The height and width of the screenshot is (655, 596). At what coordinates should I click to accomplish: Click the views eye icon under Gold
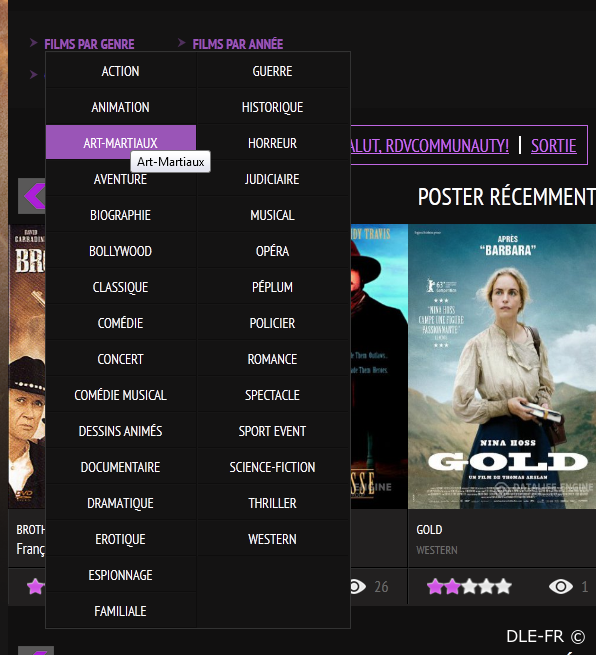[x=560, y=586]
